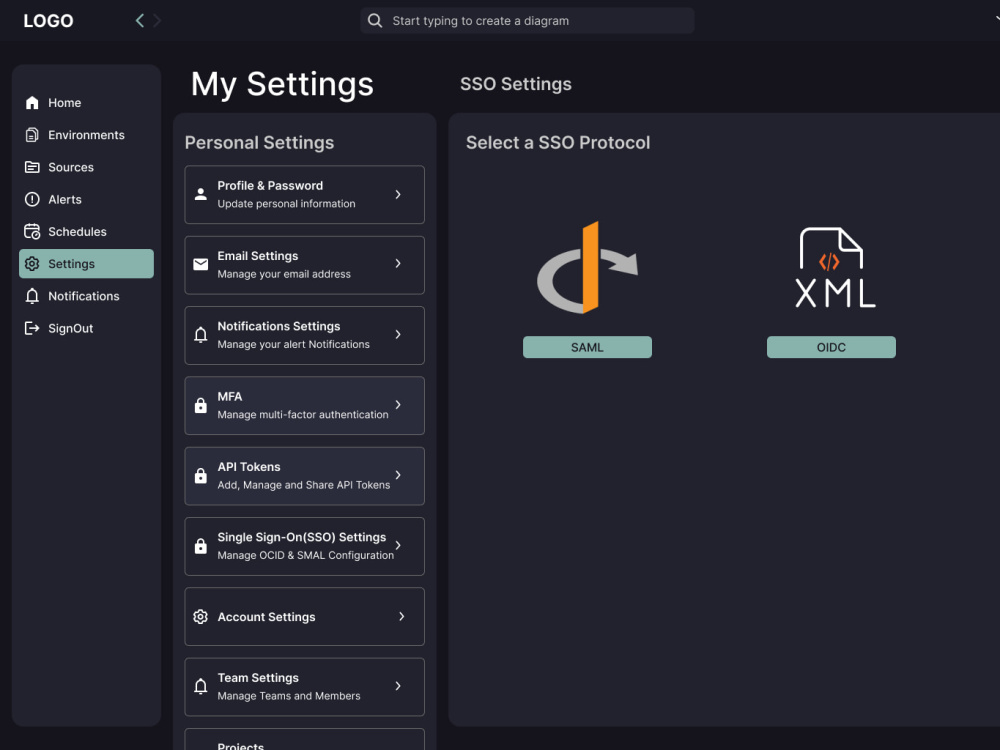Click 'Manage OCID & SMAL Configuration' text
Viewport: 1000px width, 750px height.
(x=305, y=555)
